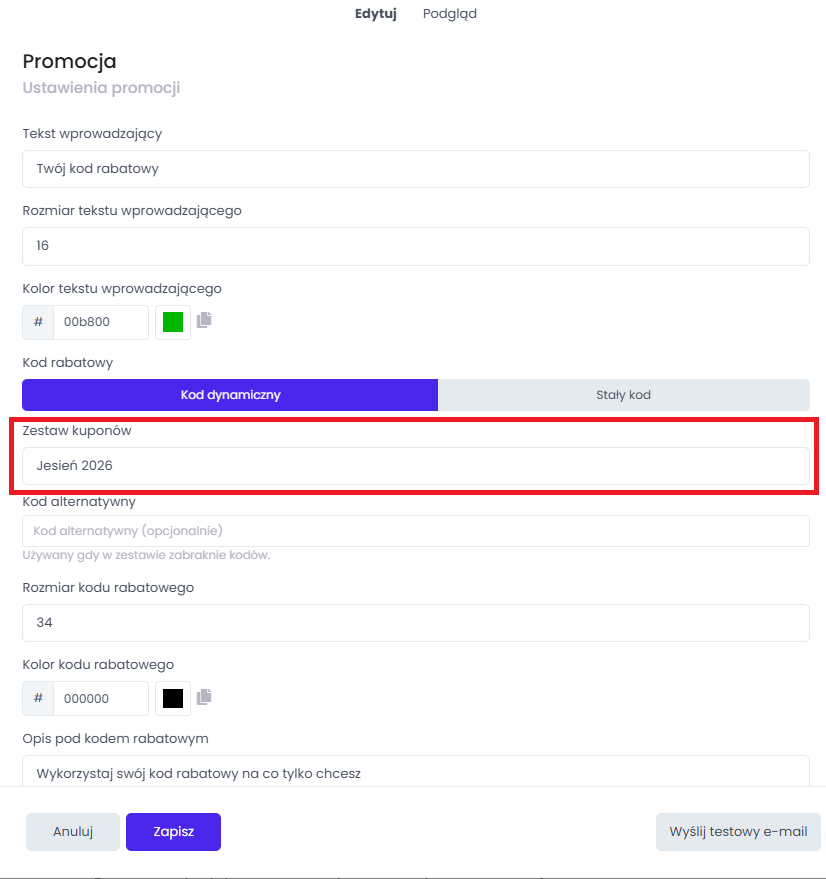Open the Zestaw kuponów dropdown showing Jesień 2026
Viewport: 826px width, 879px height.
click(416, 466)
